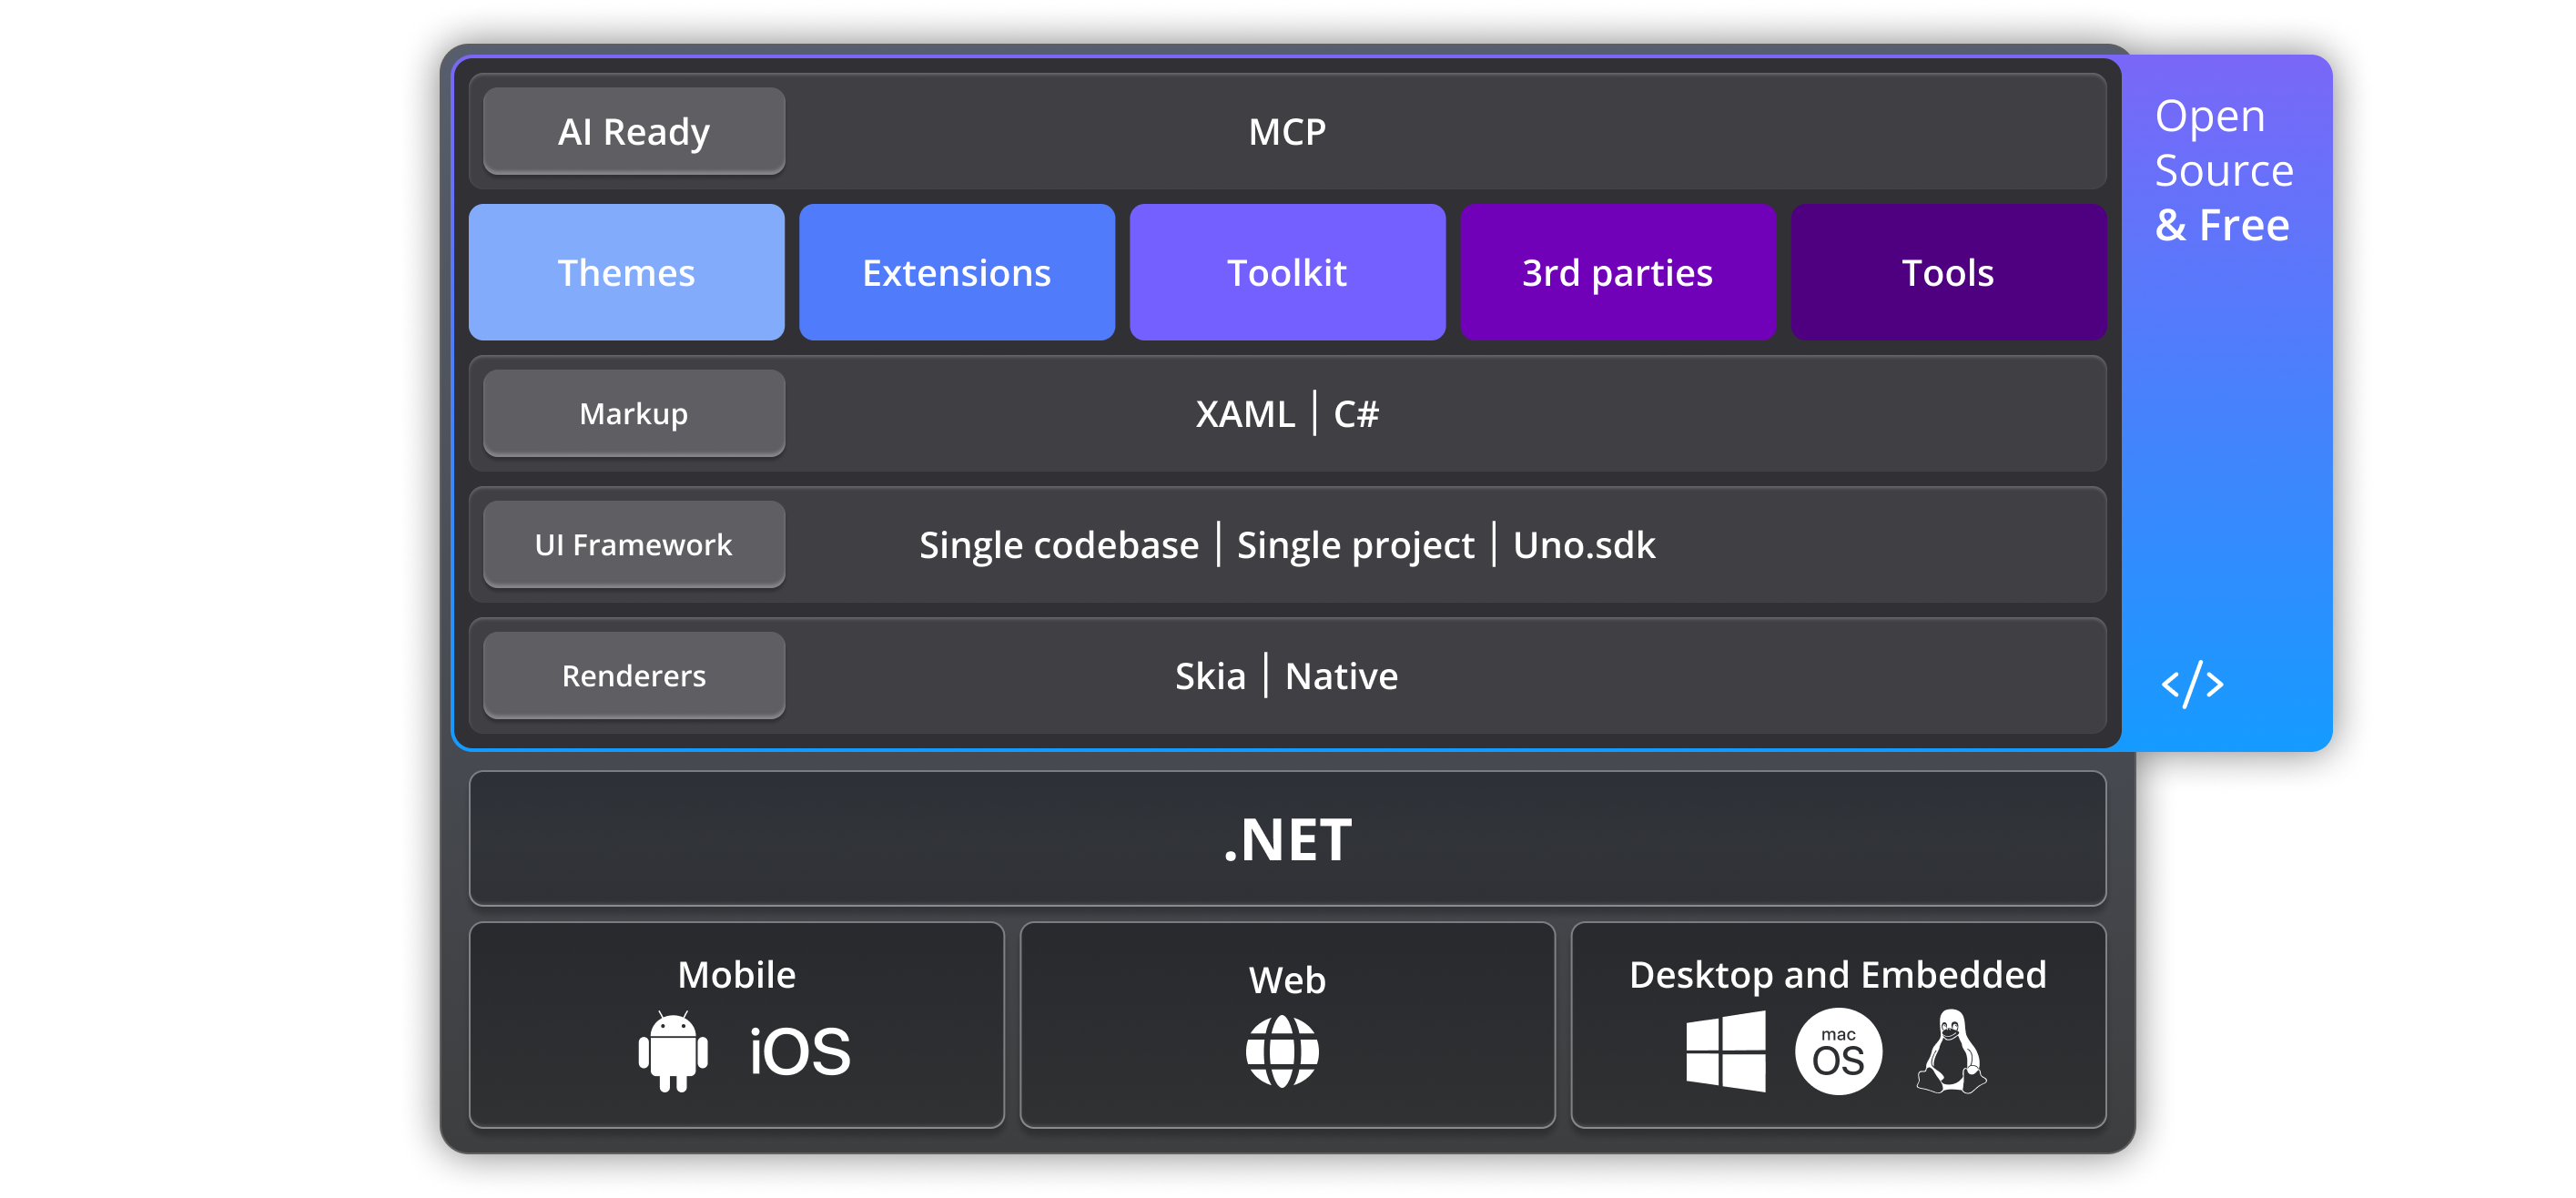This screenshot has height=1198, width=2576.
Task: Toggle the Themes block
Action: 626,272
